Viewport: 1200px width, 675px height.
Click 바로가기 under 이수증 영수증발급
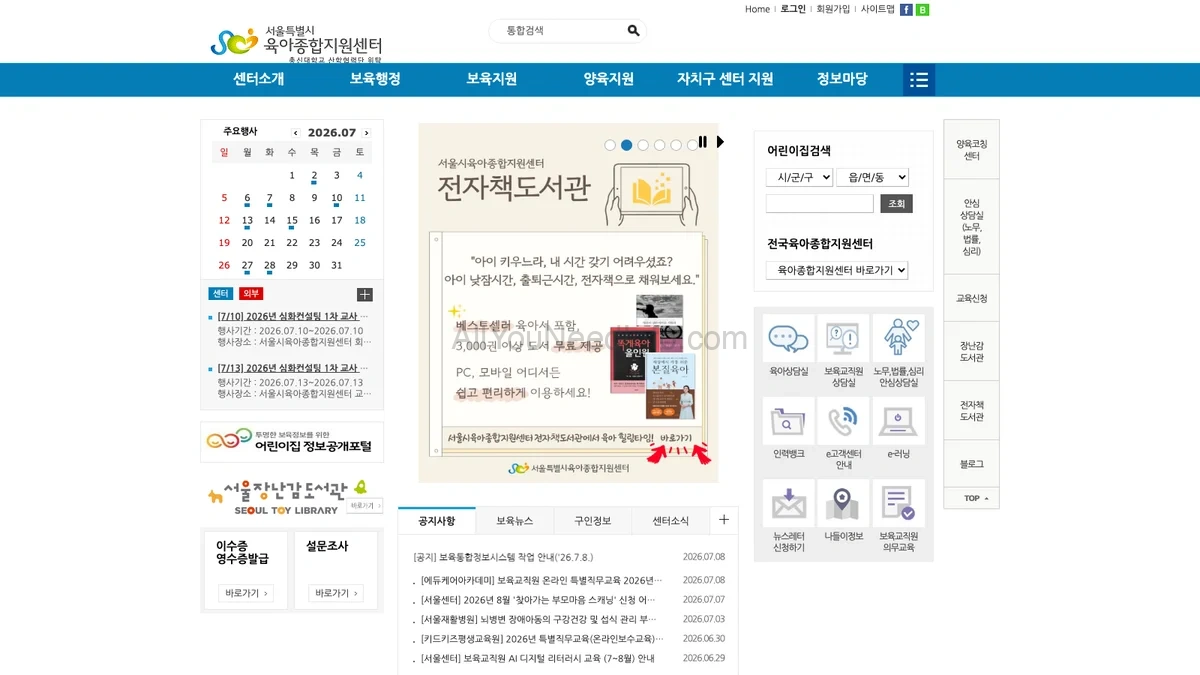(x=246, y=594)
